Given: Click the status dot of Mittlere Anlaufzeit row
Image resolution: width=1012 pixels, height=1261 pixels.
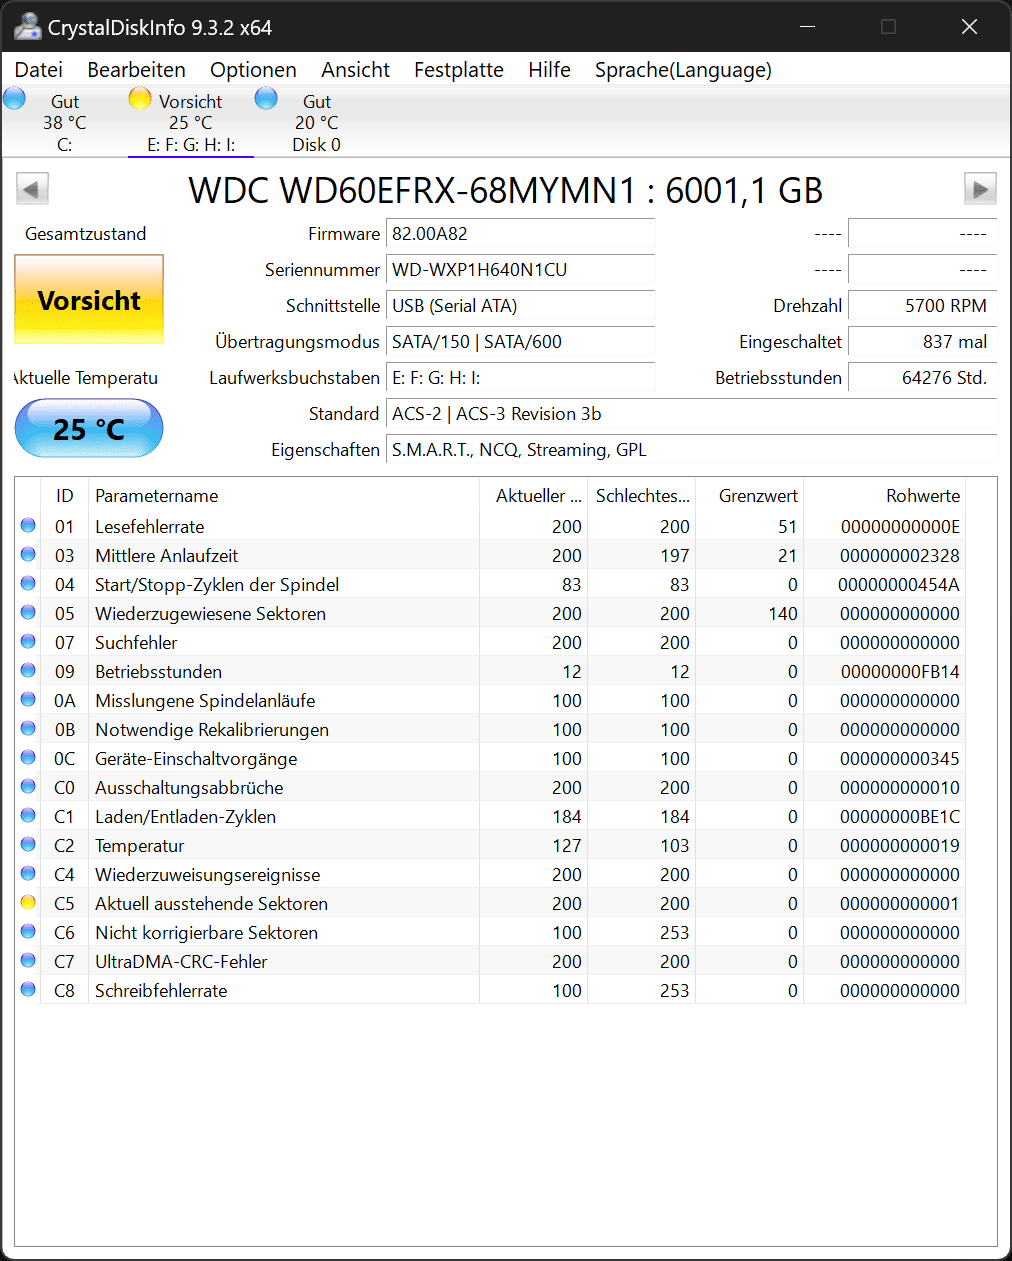Looking at the screenshot, I should click(28, 554).
